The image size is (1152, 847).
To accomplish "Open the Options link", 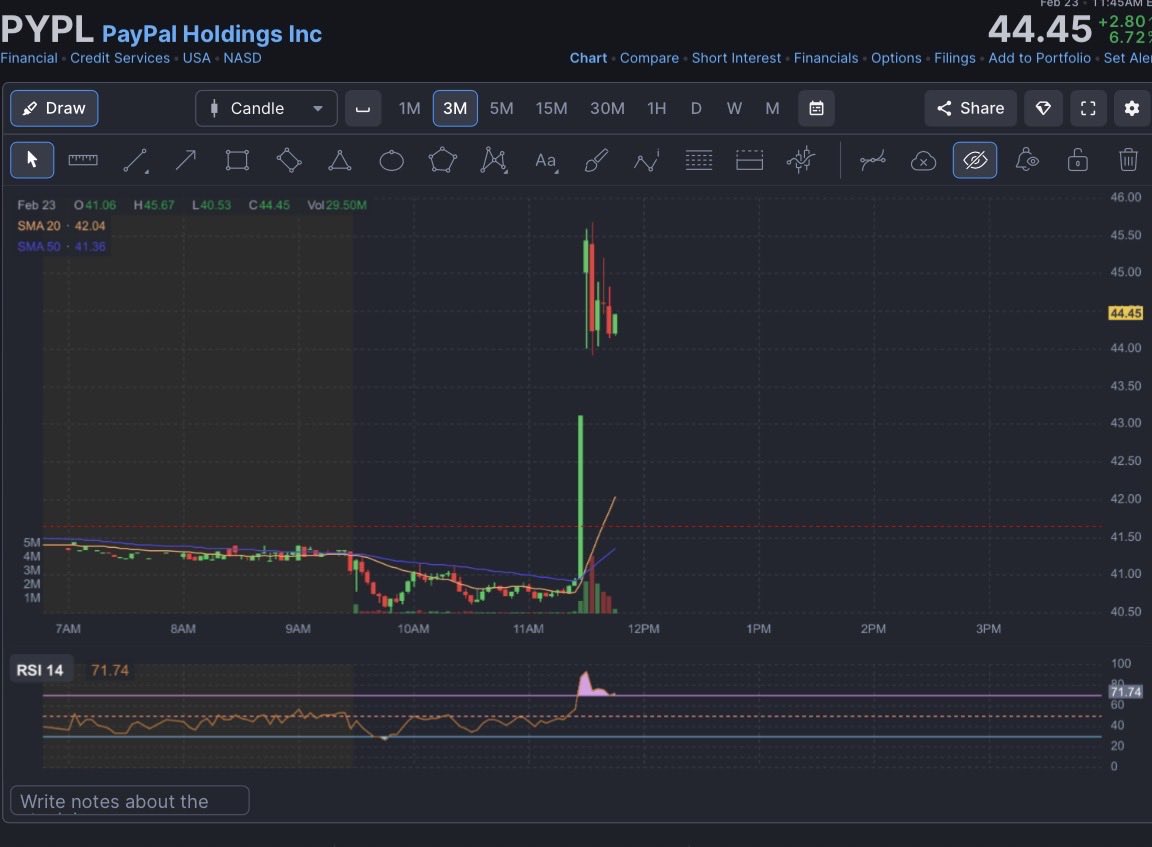I will 896,58.
